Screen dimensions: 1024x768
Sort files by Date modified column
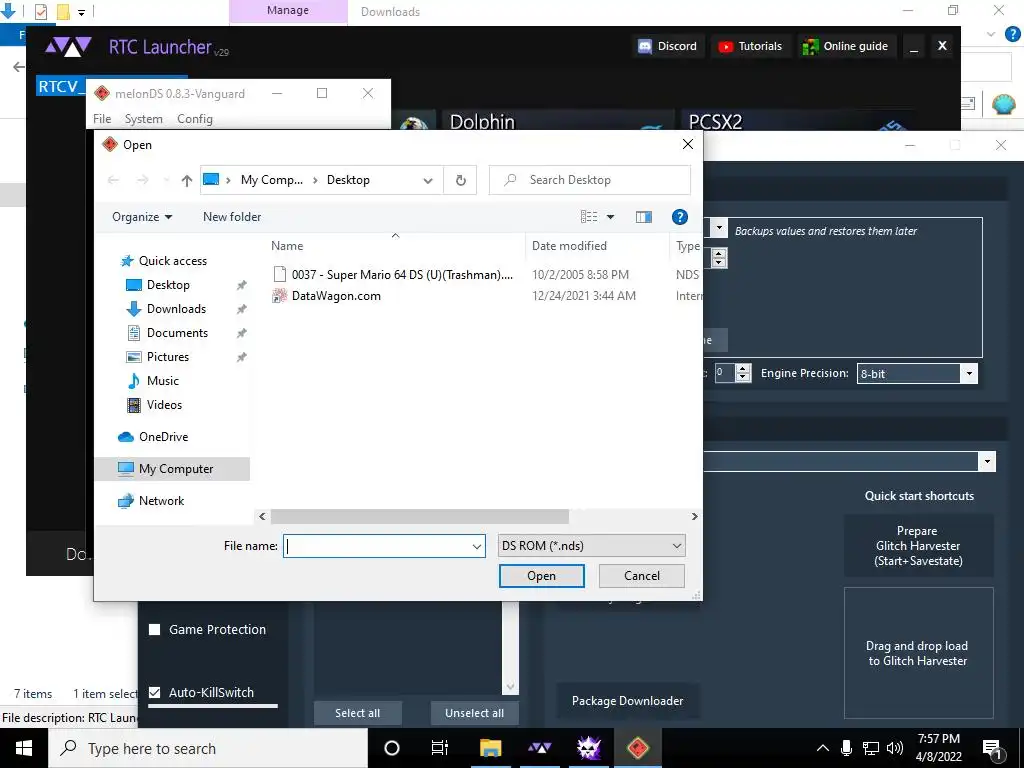pos(569,246)
